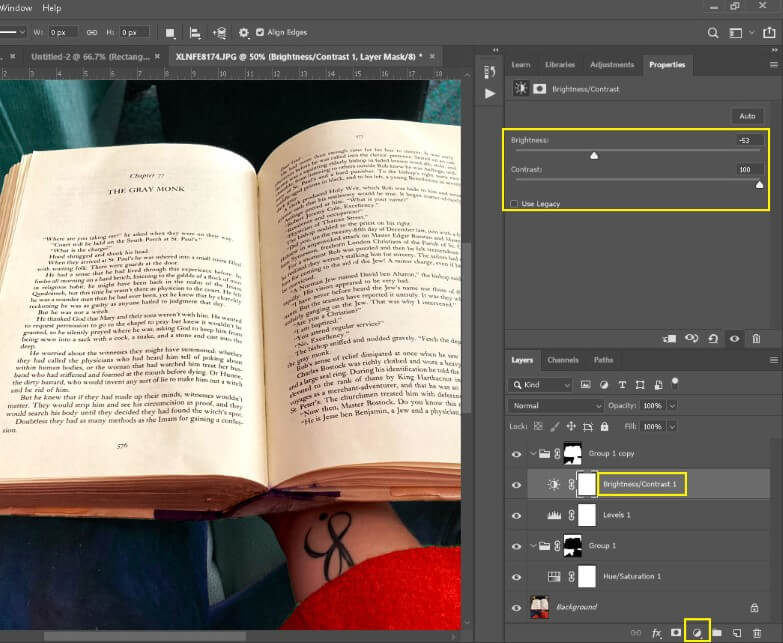The width and height of the screenshot is (783, 643).
Task: Open the workspace switcher dropdown
Action: pos(740,33)
